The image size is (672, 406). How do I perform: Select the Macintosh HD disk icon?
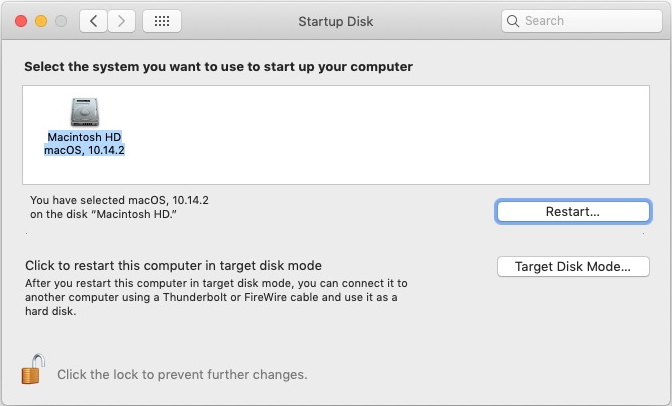[84, 112]
